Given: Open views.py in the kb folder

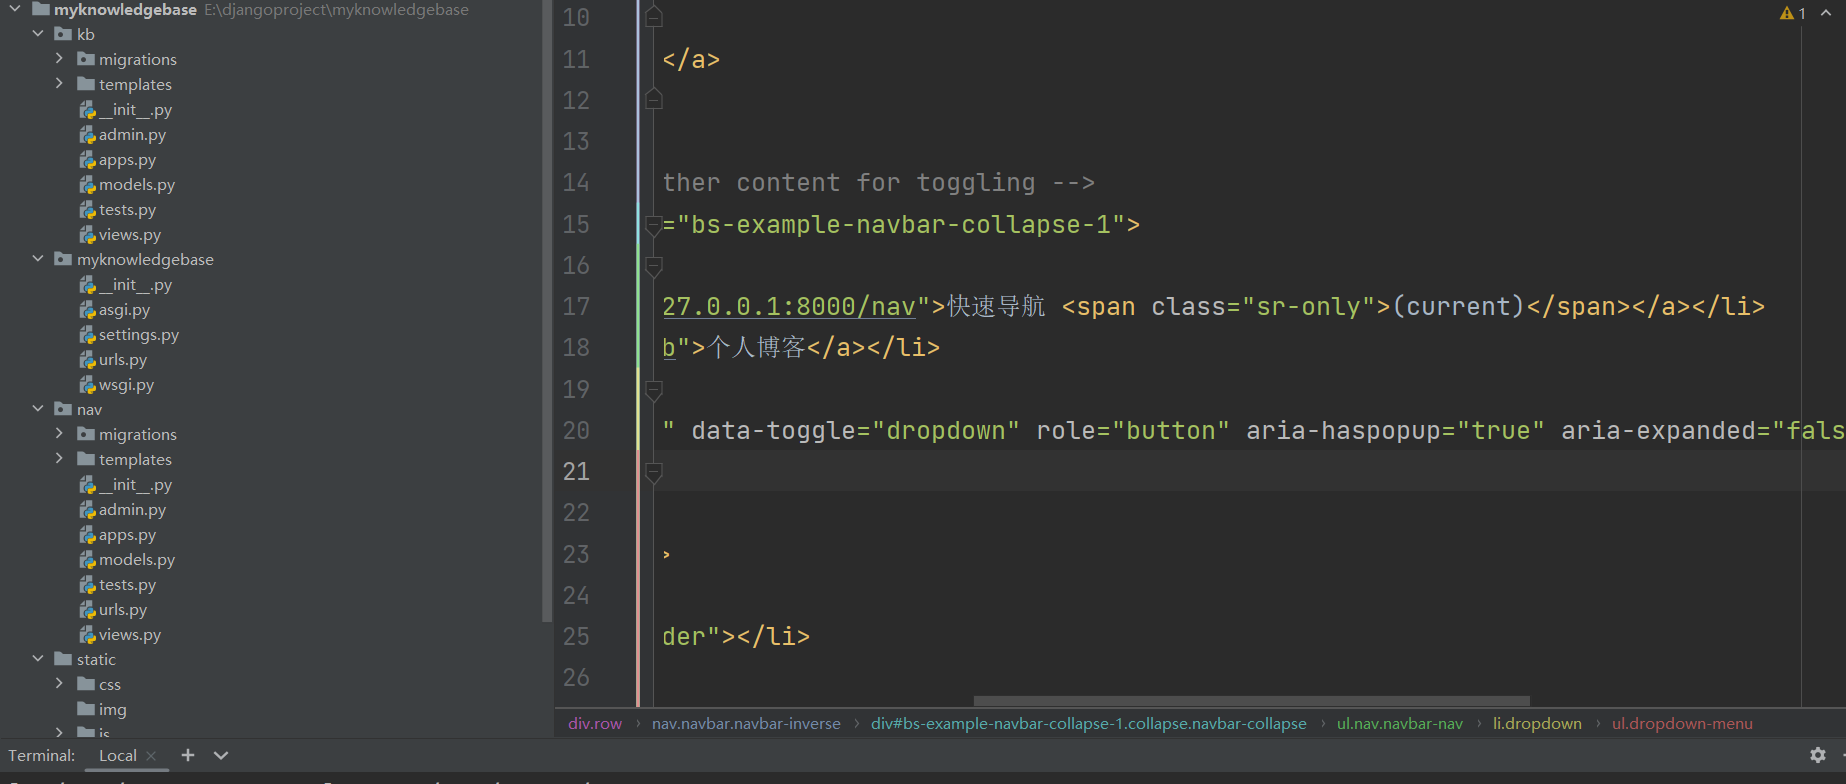Looking at the screenshot, I should pyautogui.click(x=130, y=234).
